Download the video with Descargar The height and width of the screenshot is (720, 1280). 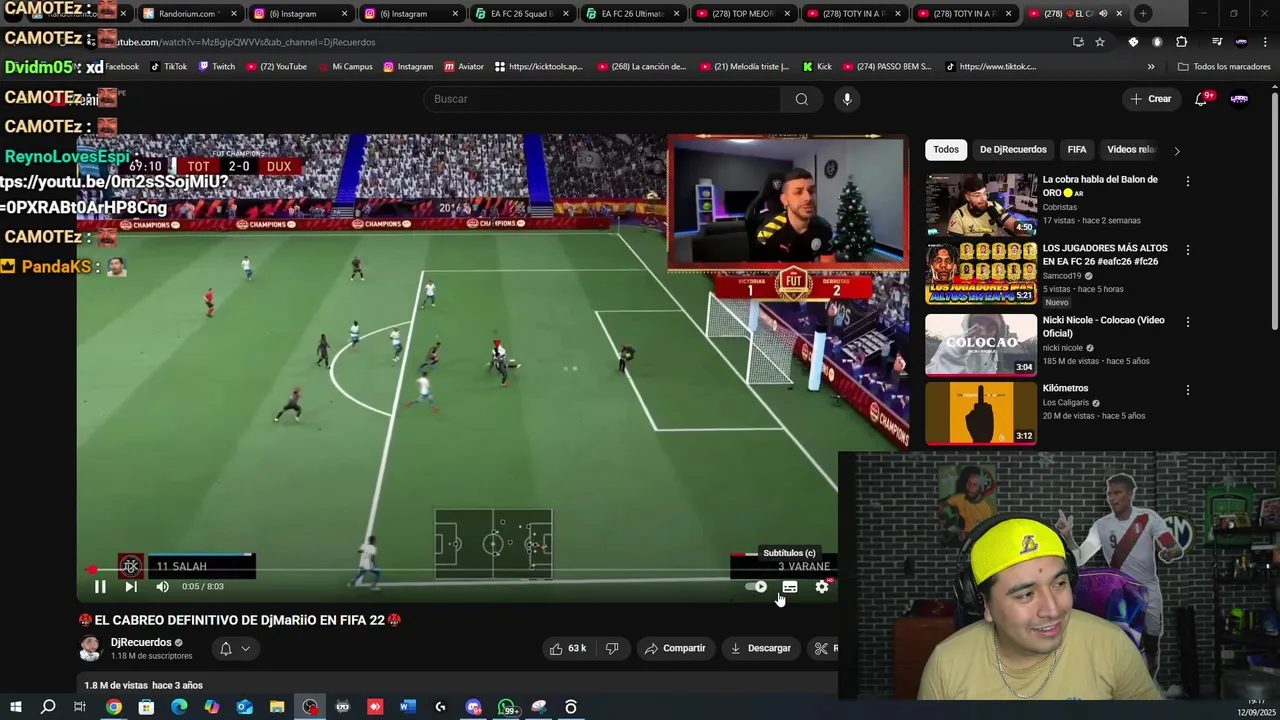click(x=760, y=648)
